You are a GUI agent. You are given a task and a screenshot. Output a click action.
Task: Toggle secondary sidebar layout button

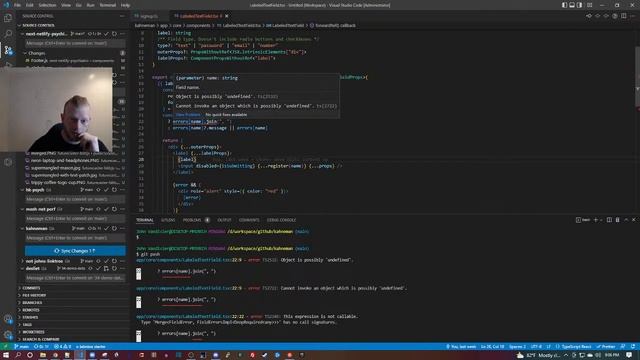pyautogui.click(x=580, y=5)
